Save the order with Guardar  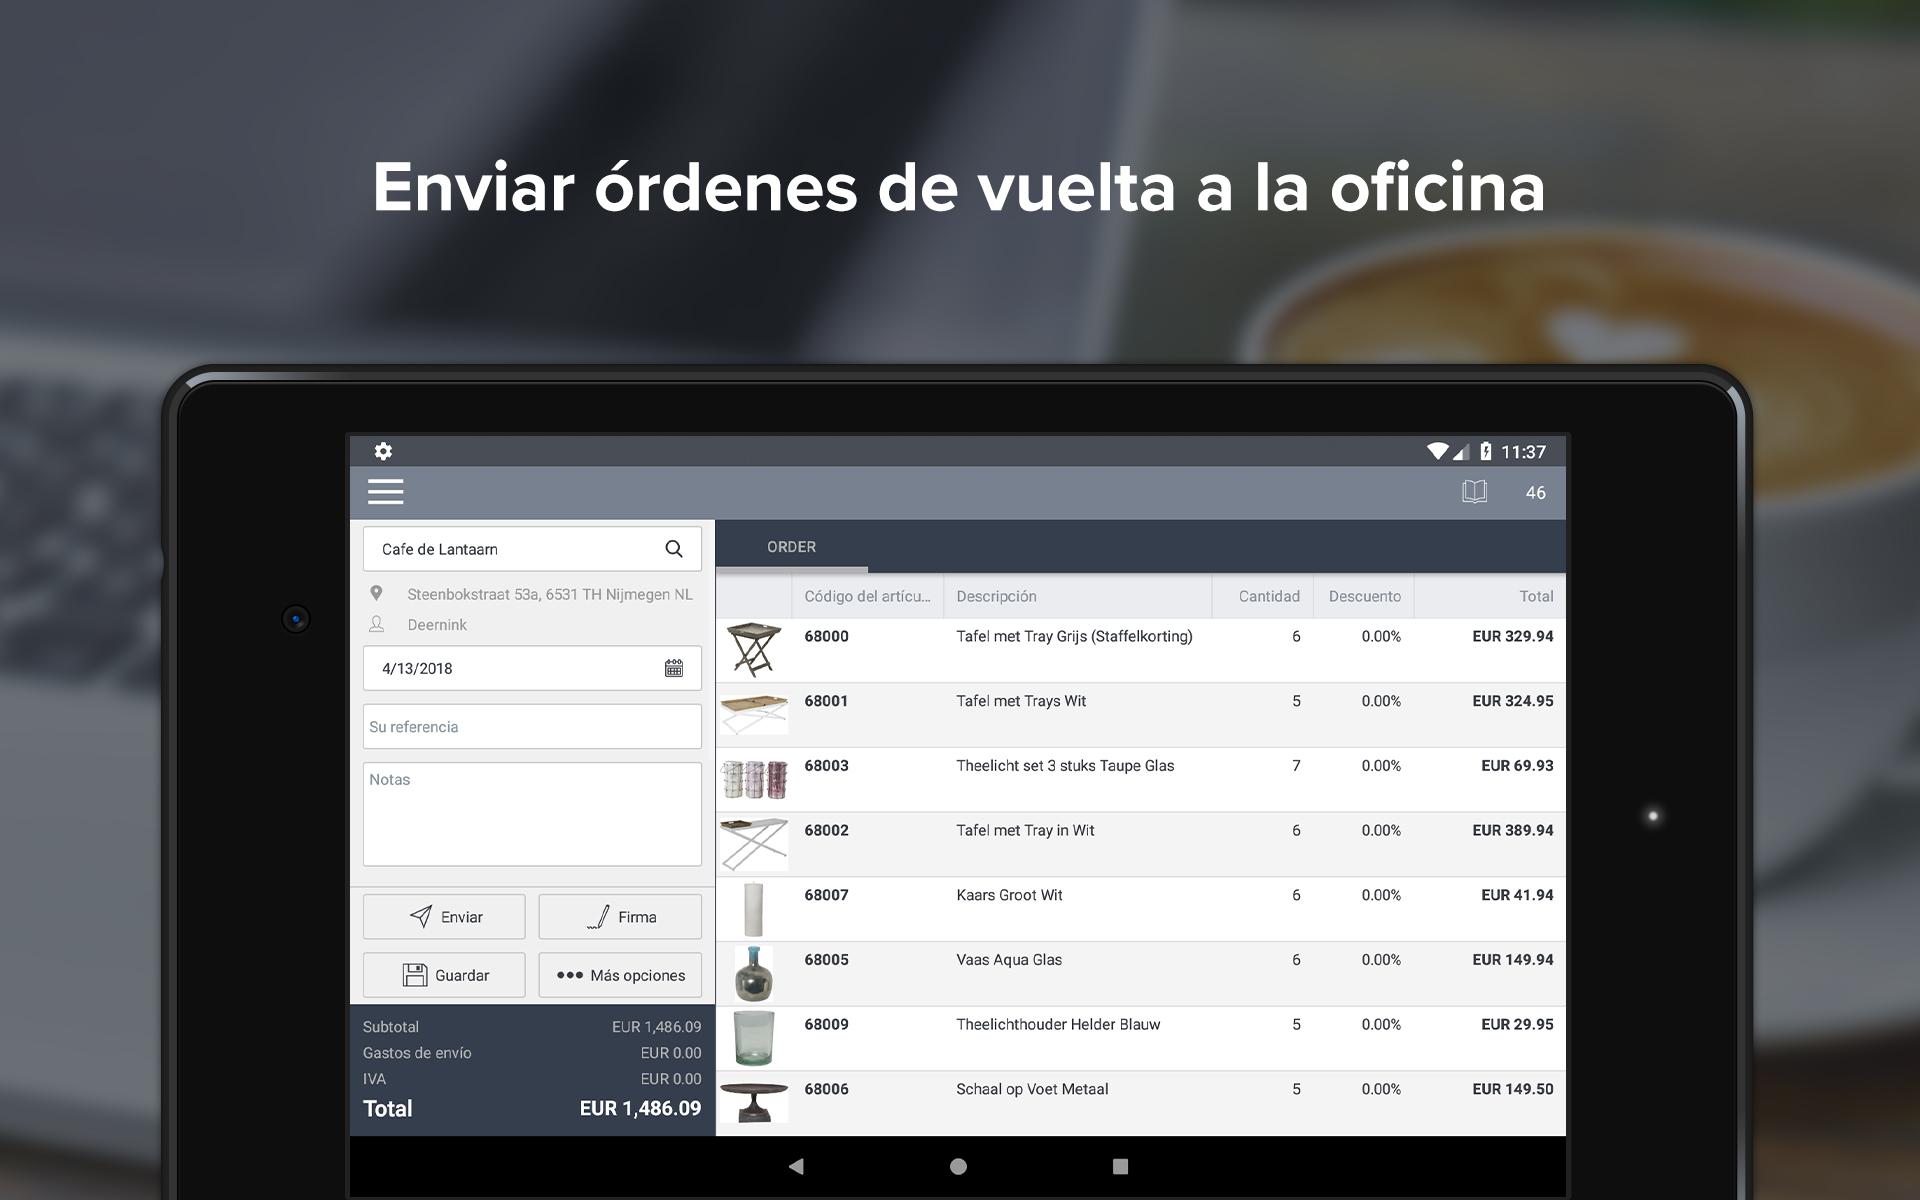click(444, 975)
